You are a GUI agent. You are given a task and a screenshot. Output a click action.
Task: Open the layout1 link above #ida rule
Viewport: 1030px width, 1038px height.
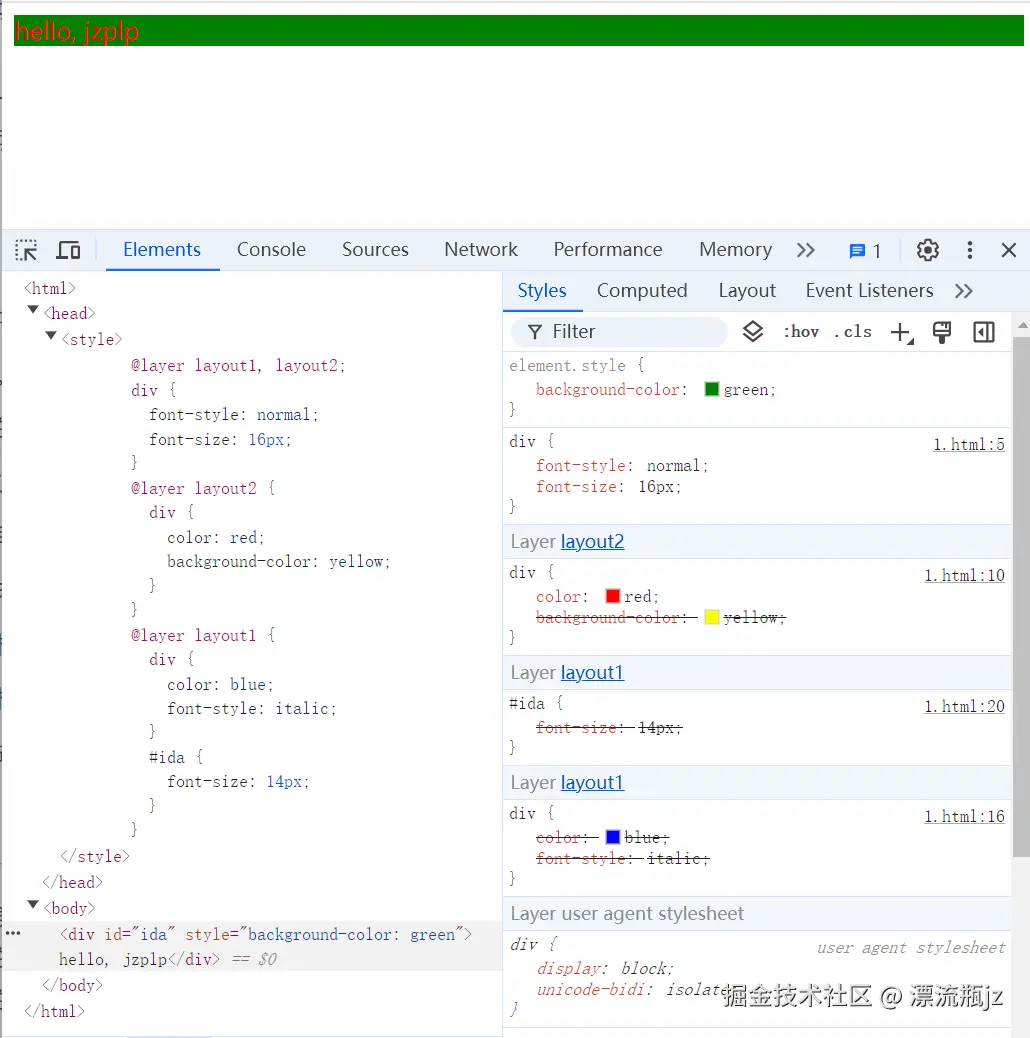(592, 673)
